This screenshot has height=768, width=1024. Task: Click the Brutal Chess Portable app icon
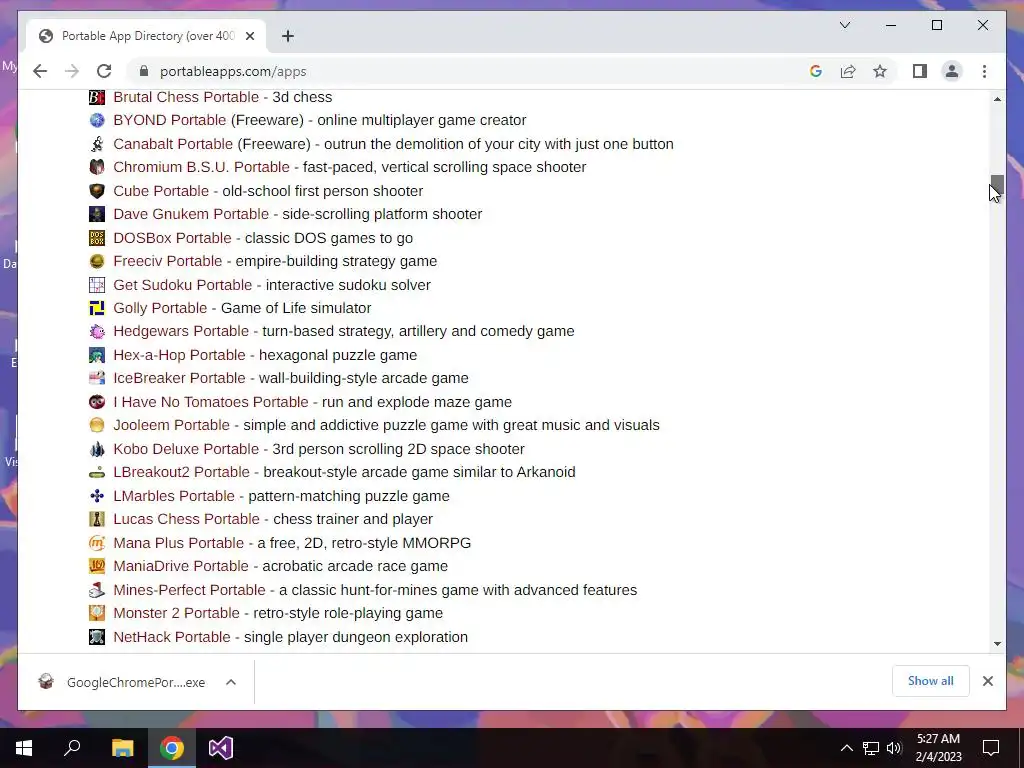click(97, 97)
